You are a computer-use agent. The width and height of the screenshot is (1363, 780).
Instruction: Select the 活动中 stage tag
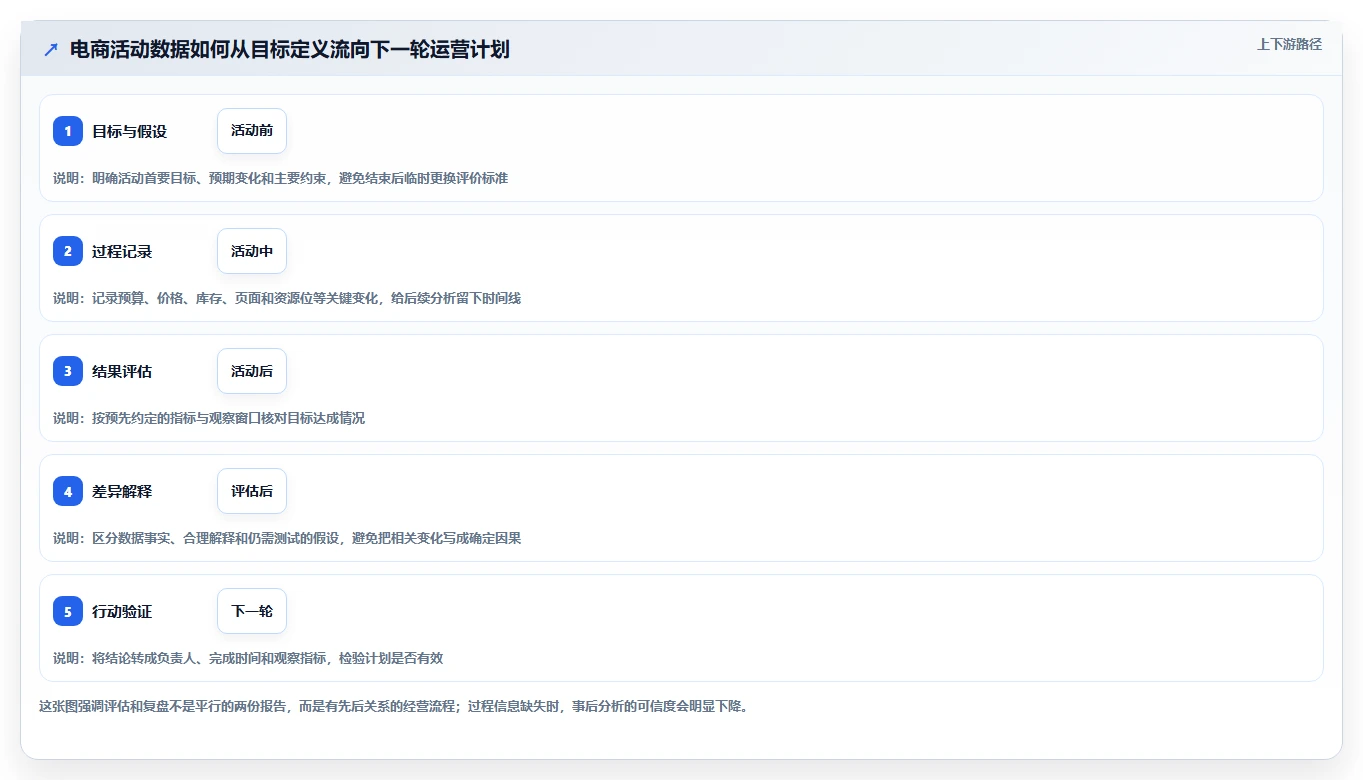click(x=252, y=251)
